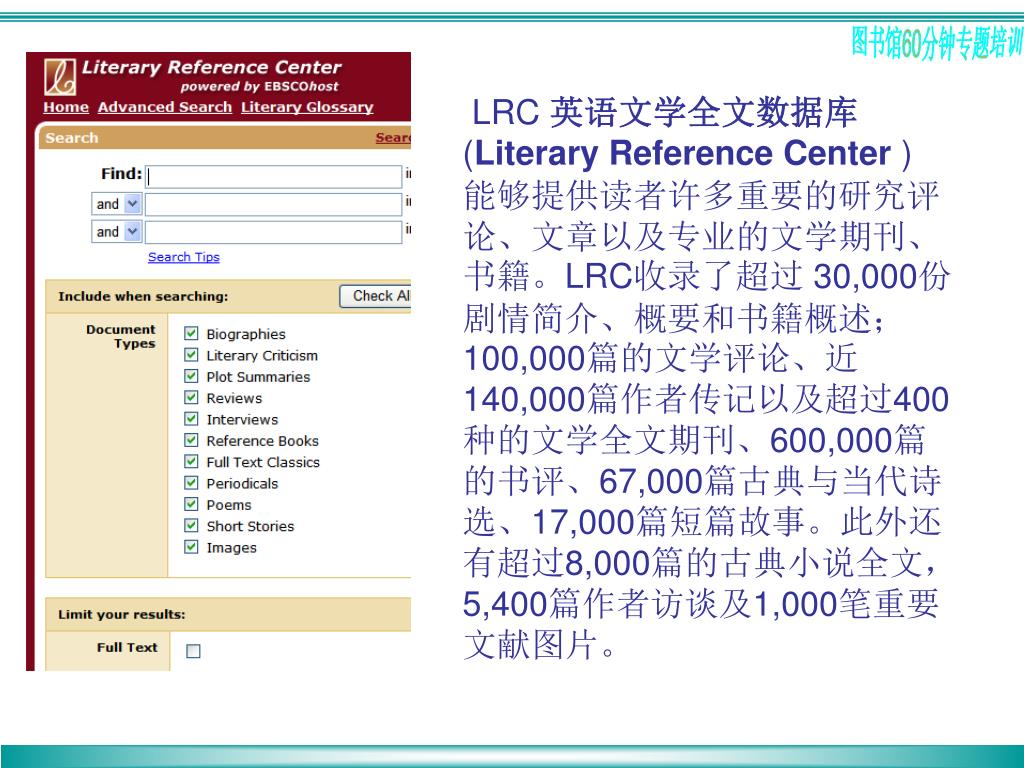The image size is (1024, 768).
Task: Open the Advanced Search link
Action: pyautogui.click(x=165, y=107)
